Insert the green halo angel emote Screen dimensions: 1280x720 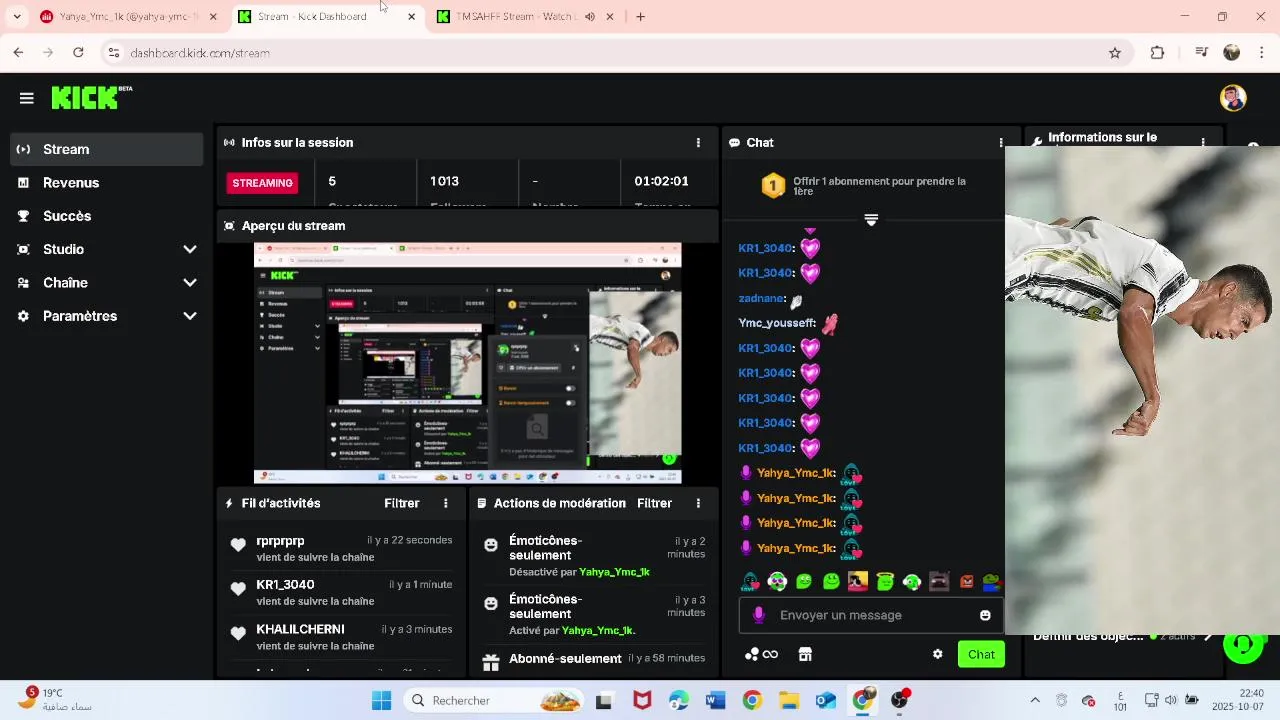pos(885,581)
